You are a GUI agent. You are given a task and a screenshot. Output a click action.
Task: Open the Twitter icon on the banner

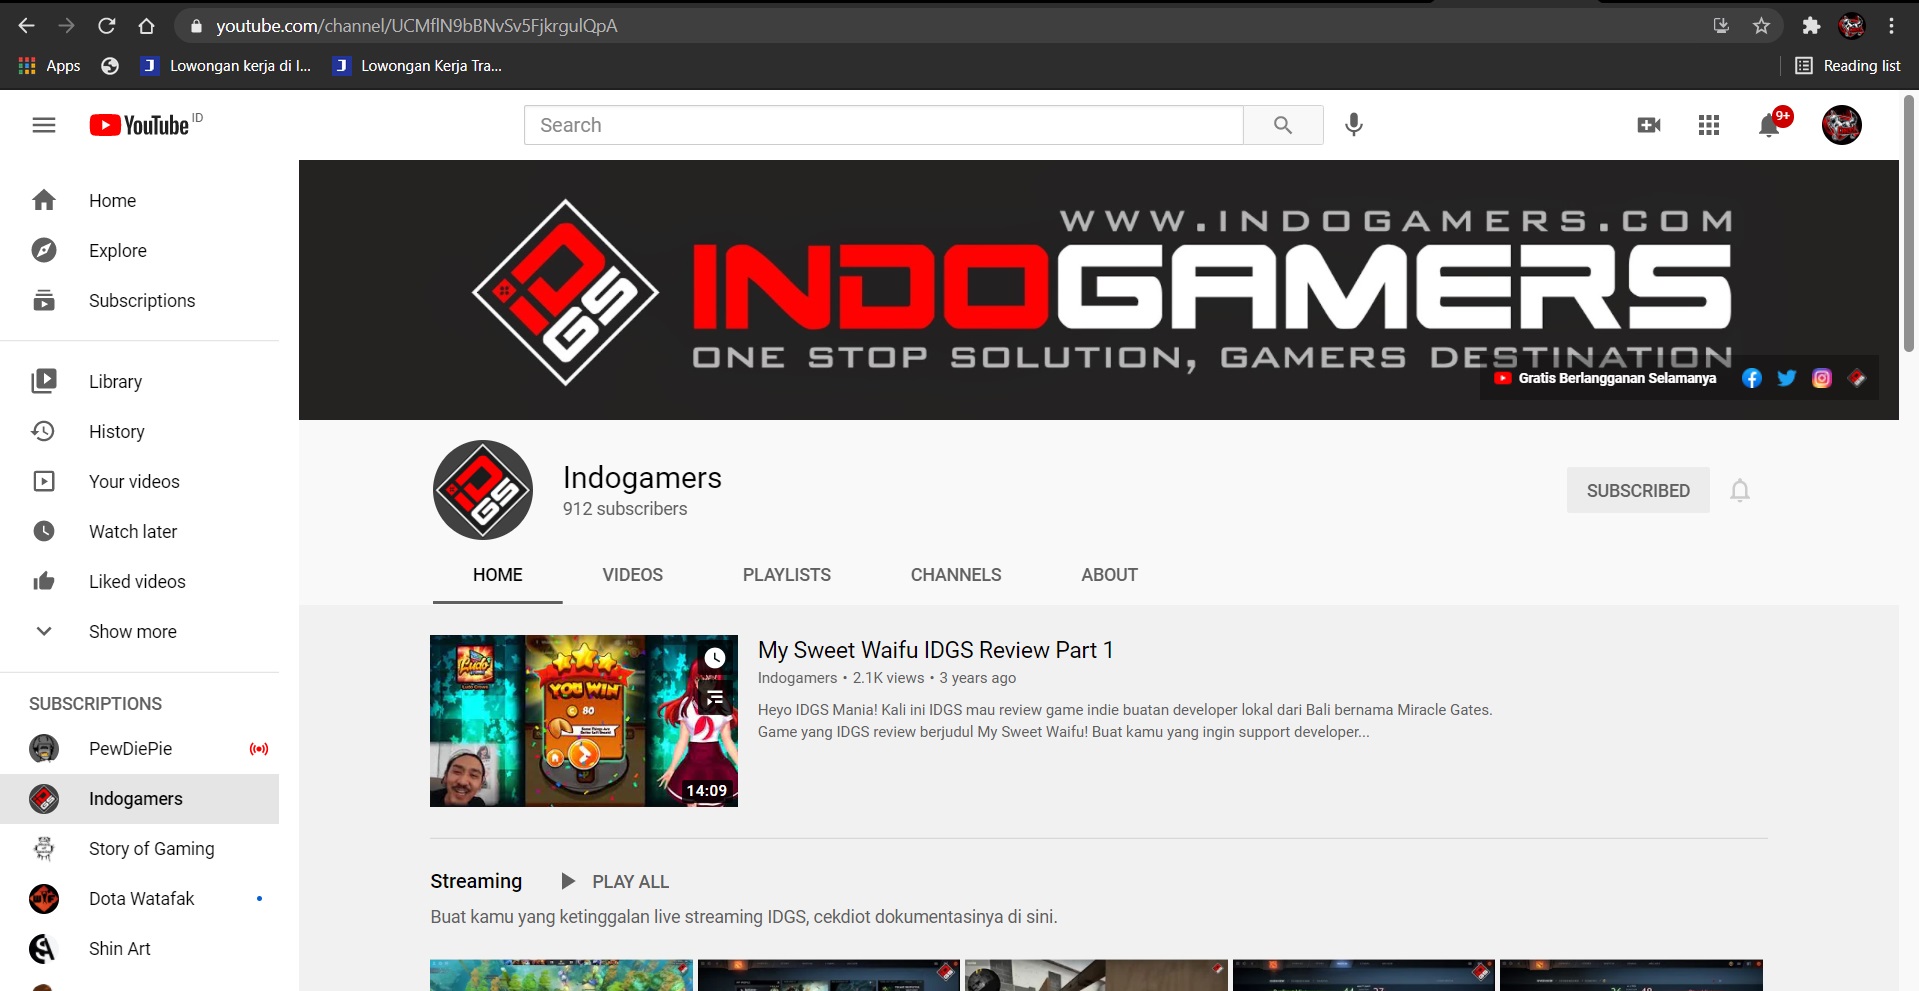[x=1787, y=378]
